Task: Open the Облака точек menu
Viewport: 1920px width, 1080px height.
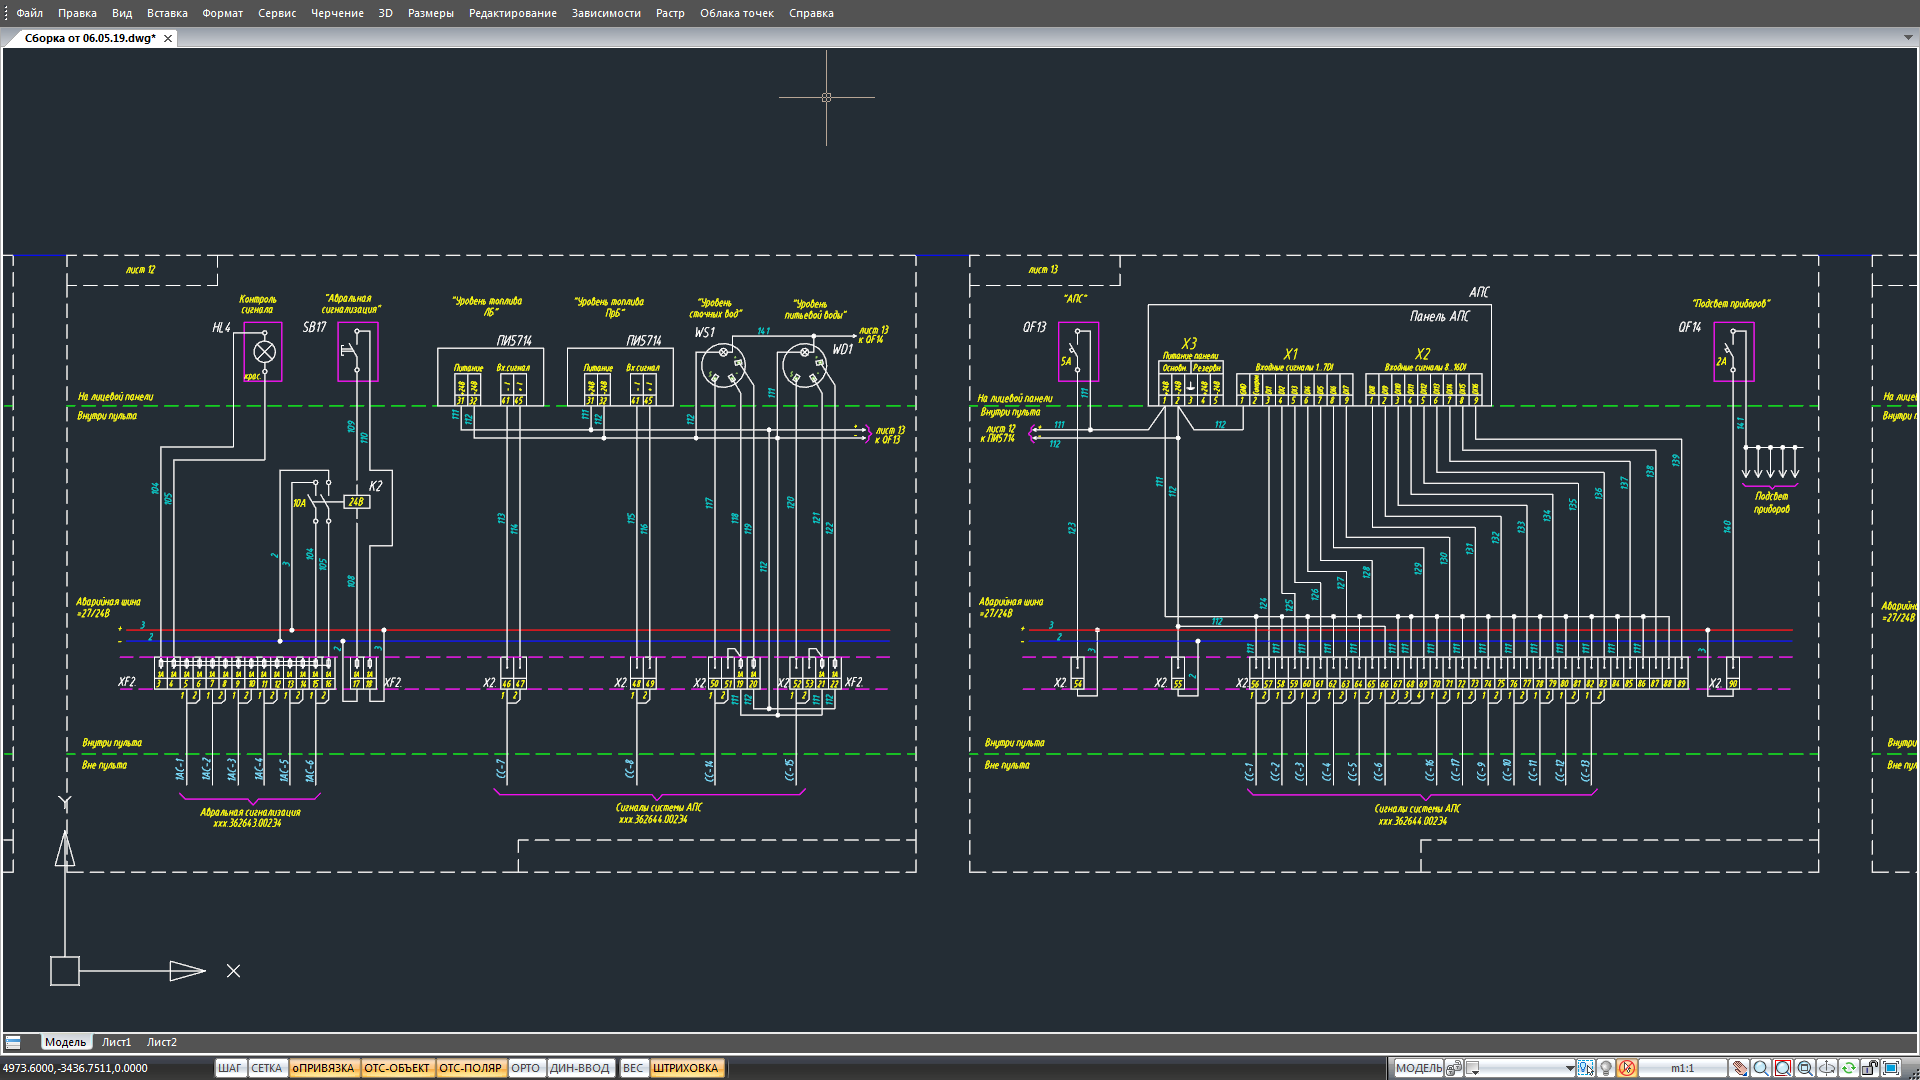Action: (x=737, y=13)
